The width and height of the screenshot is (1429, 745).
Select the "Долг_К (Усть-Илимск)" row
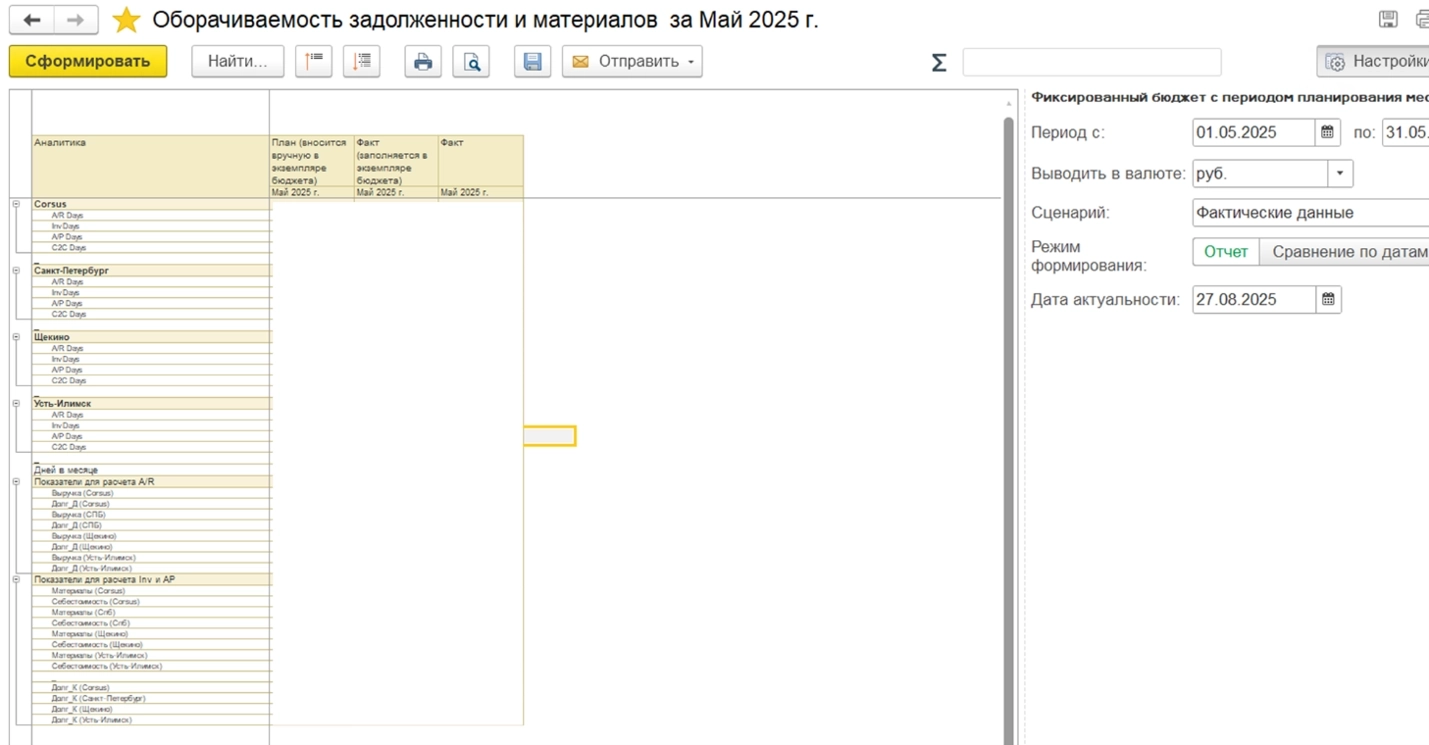tap(151, 720)
